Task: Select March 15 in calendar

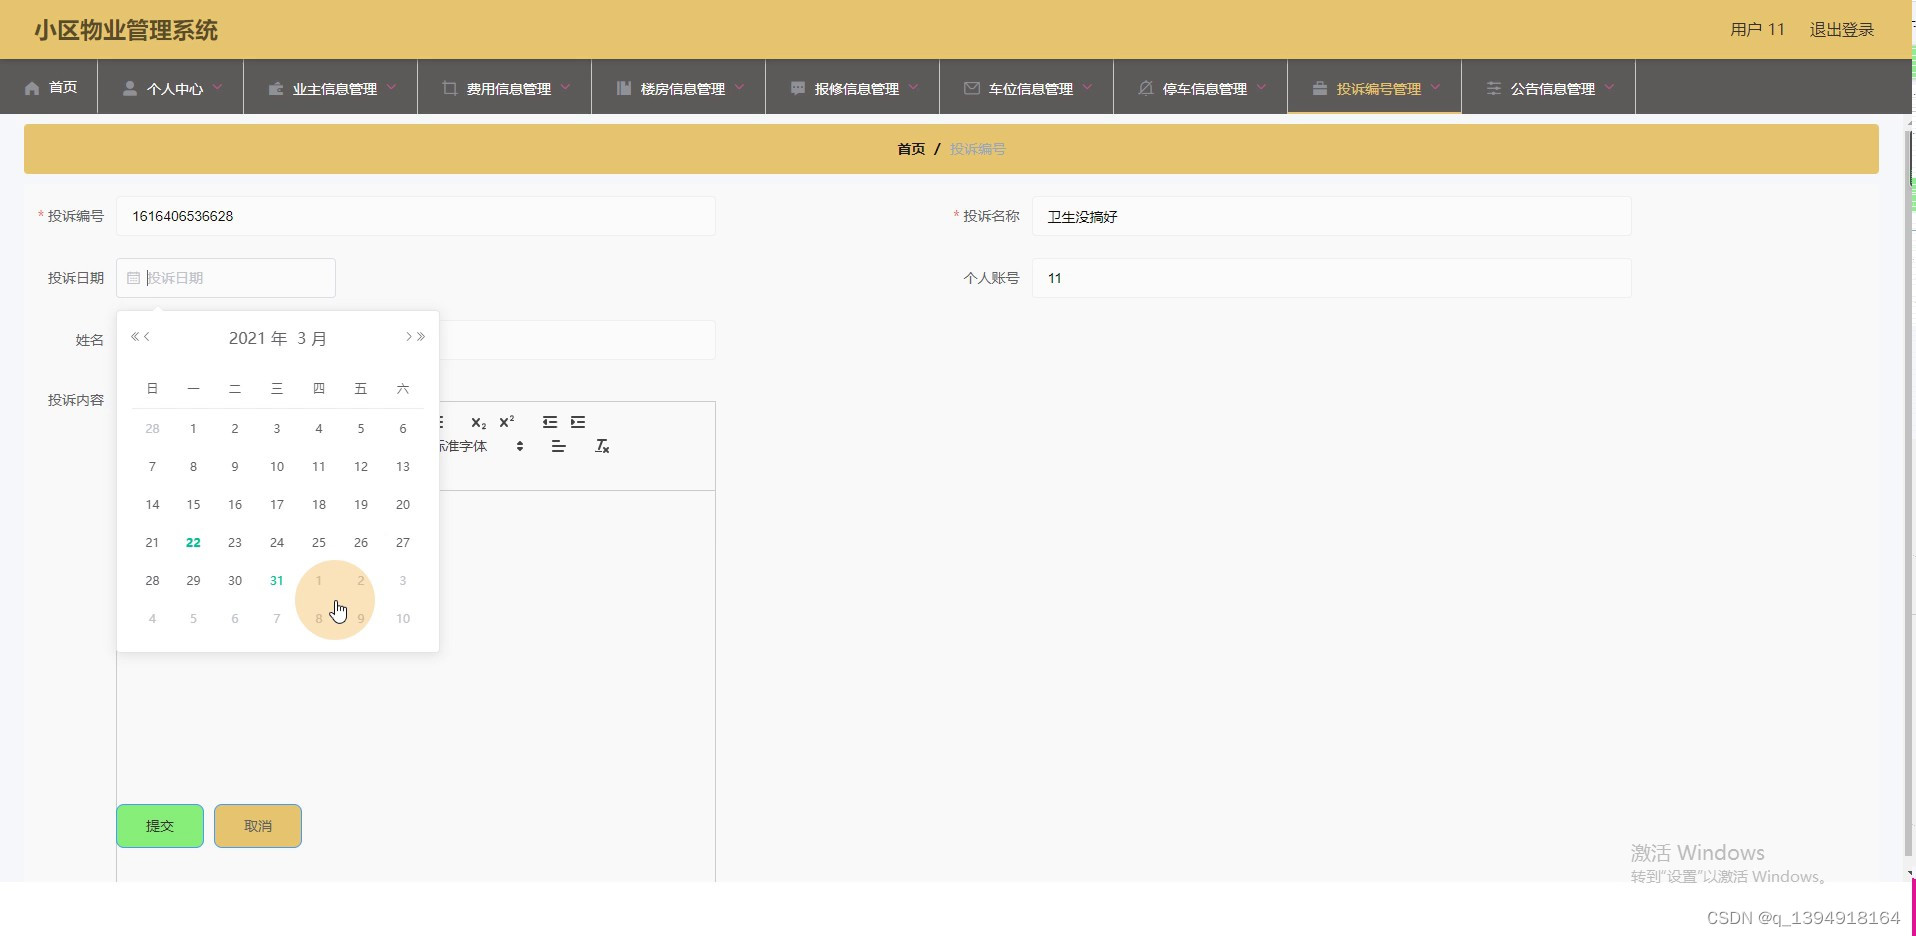Action: point(193,505)
